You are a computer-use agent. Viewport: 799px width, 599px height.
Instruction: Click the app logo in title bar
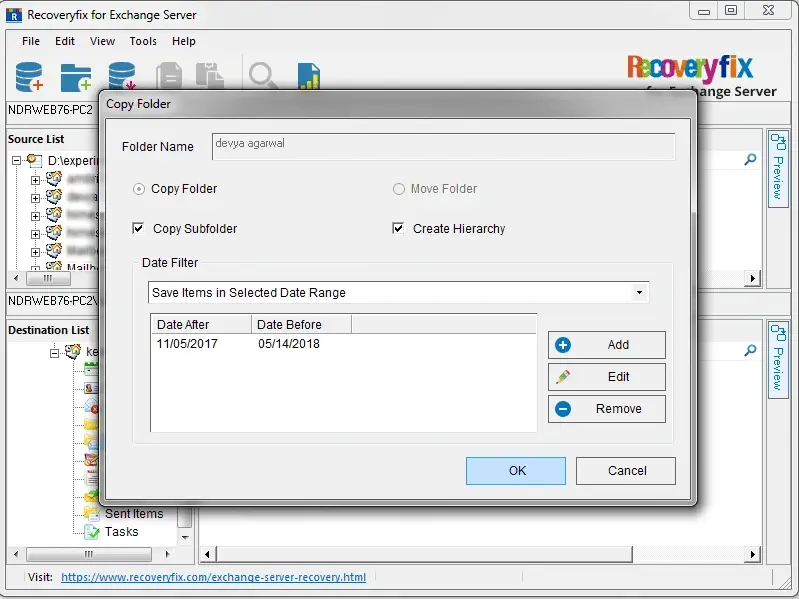click(x=14, y=15)
